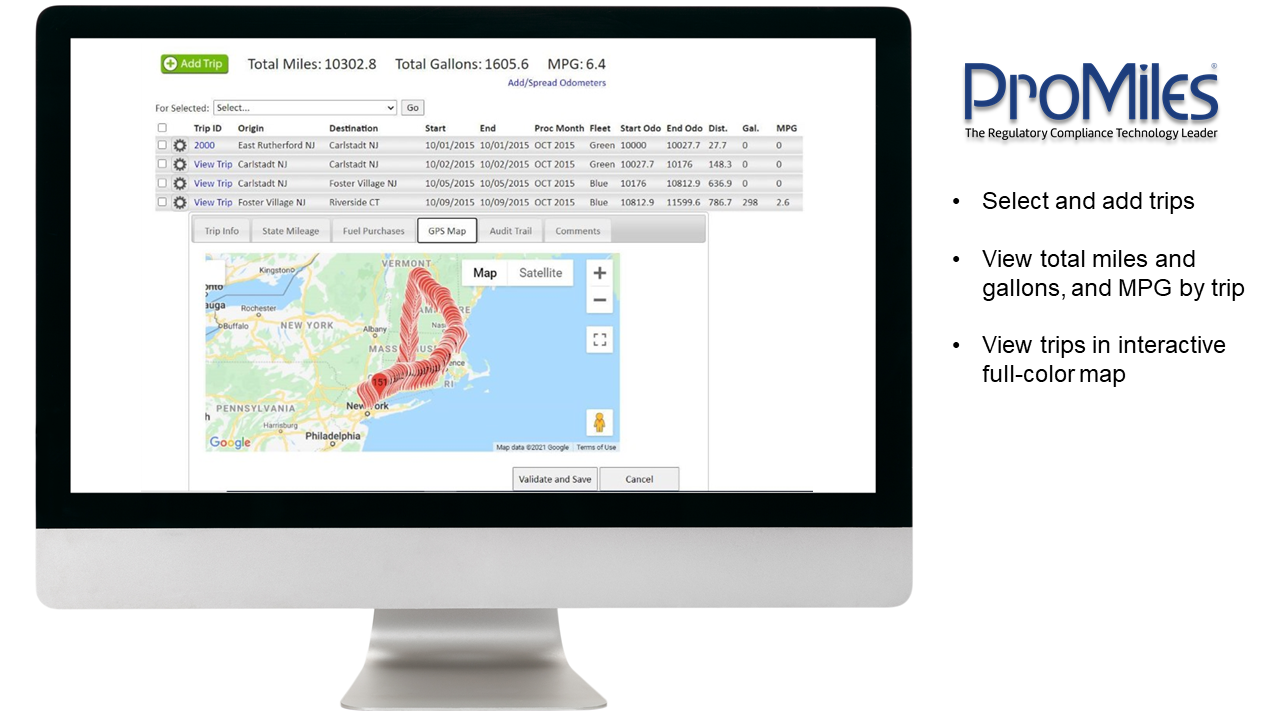Open the Audit Trail tab
The width and height of the screenshot is (1280, 720).
[x=510, y=231]
